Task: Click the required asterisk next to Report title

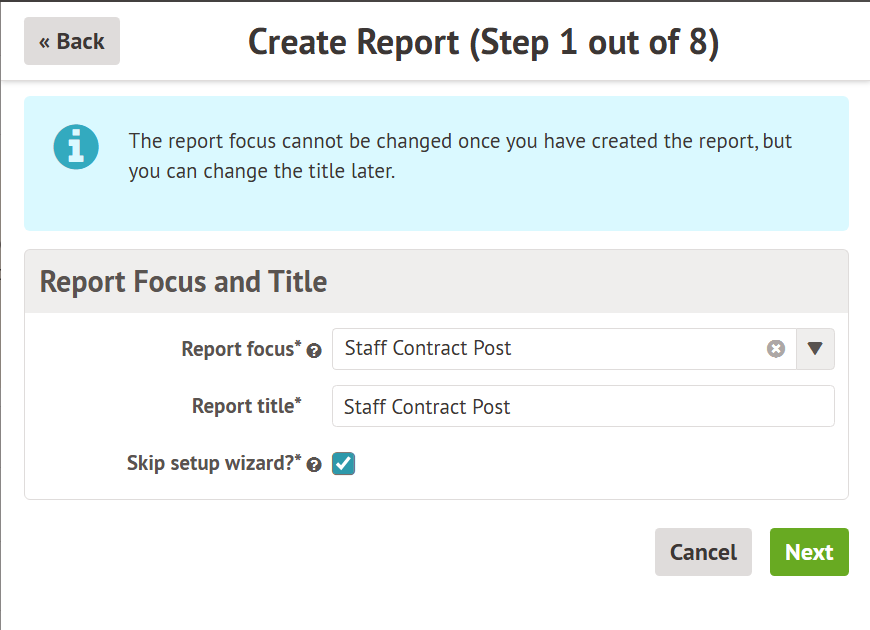Action: tap(298, 401)
